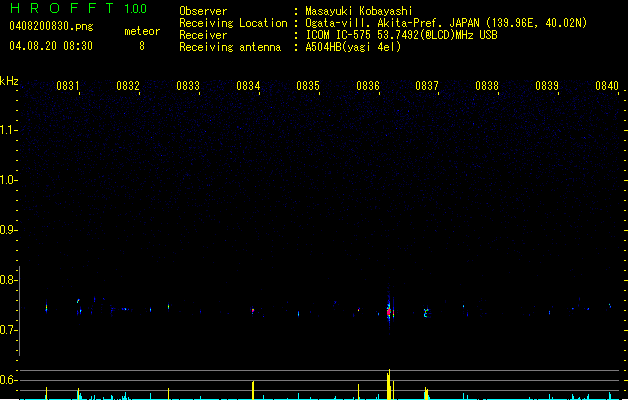Click the 0837 time marker

(427, 86)
